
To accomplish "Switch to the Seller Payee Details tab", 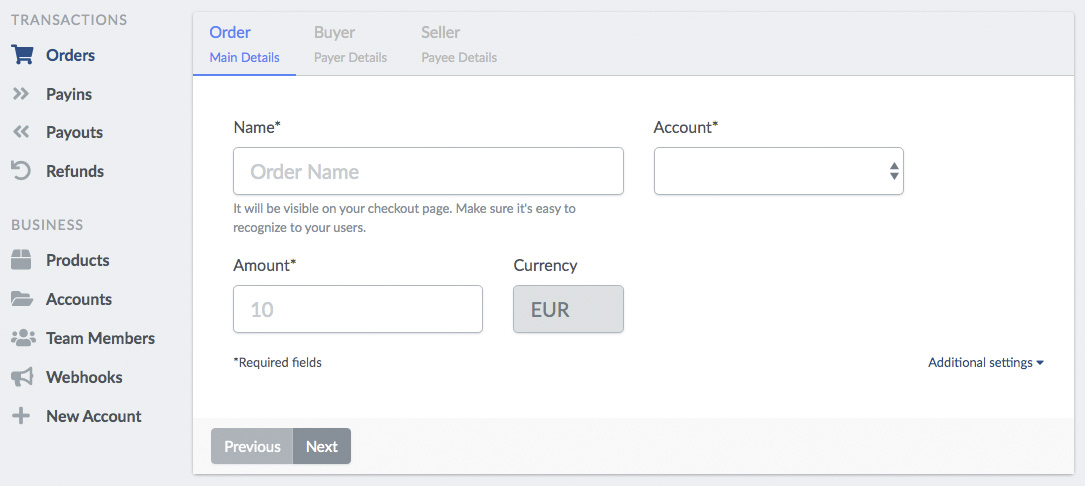I will point(459,44).
